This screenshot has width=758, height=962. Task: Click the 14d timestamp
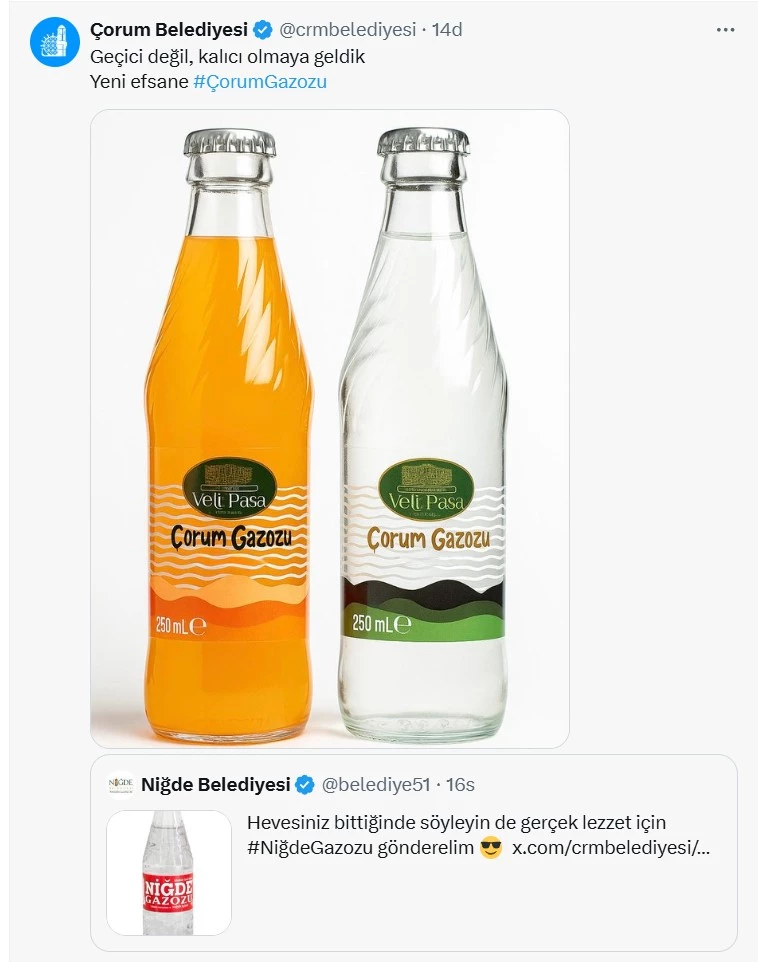(447, 29)
